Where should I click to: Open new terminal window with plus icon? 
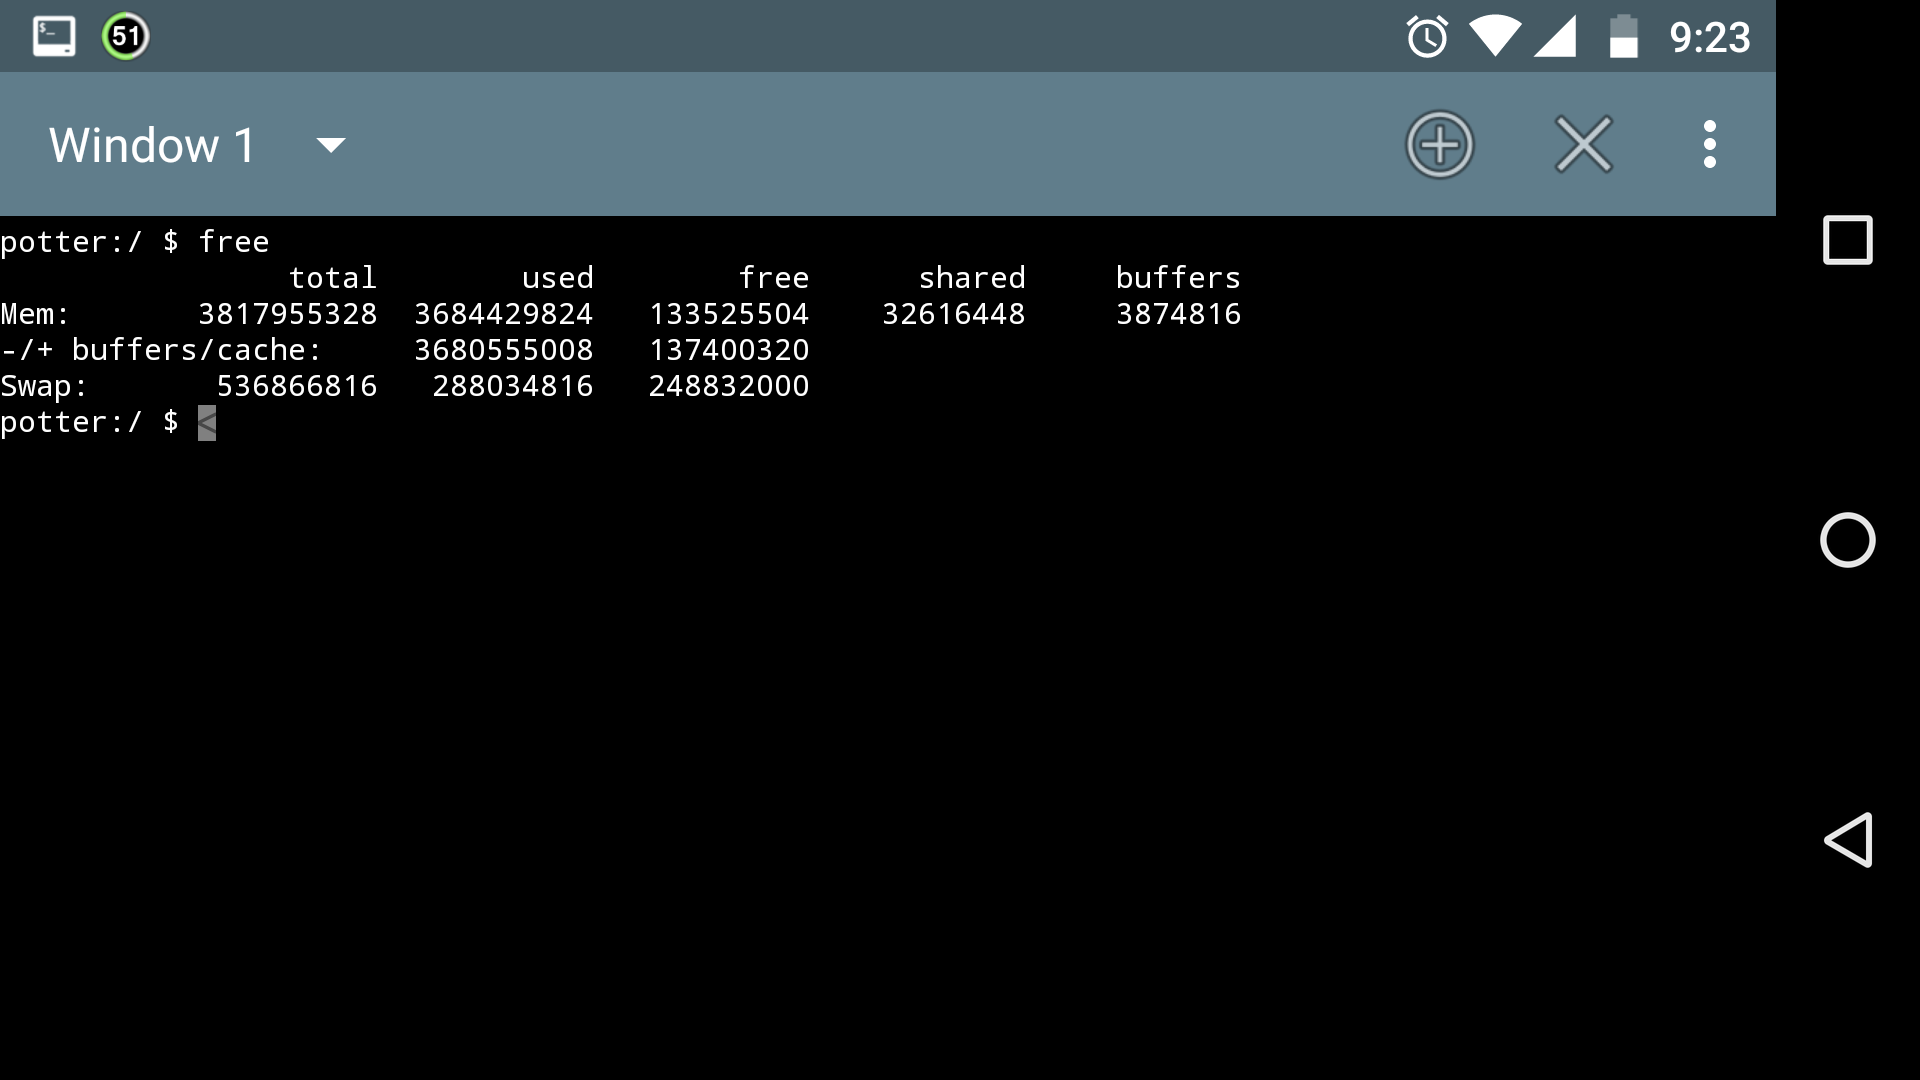1439,145
